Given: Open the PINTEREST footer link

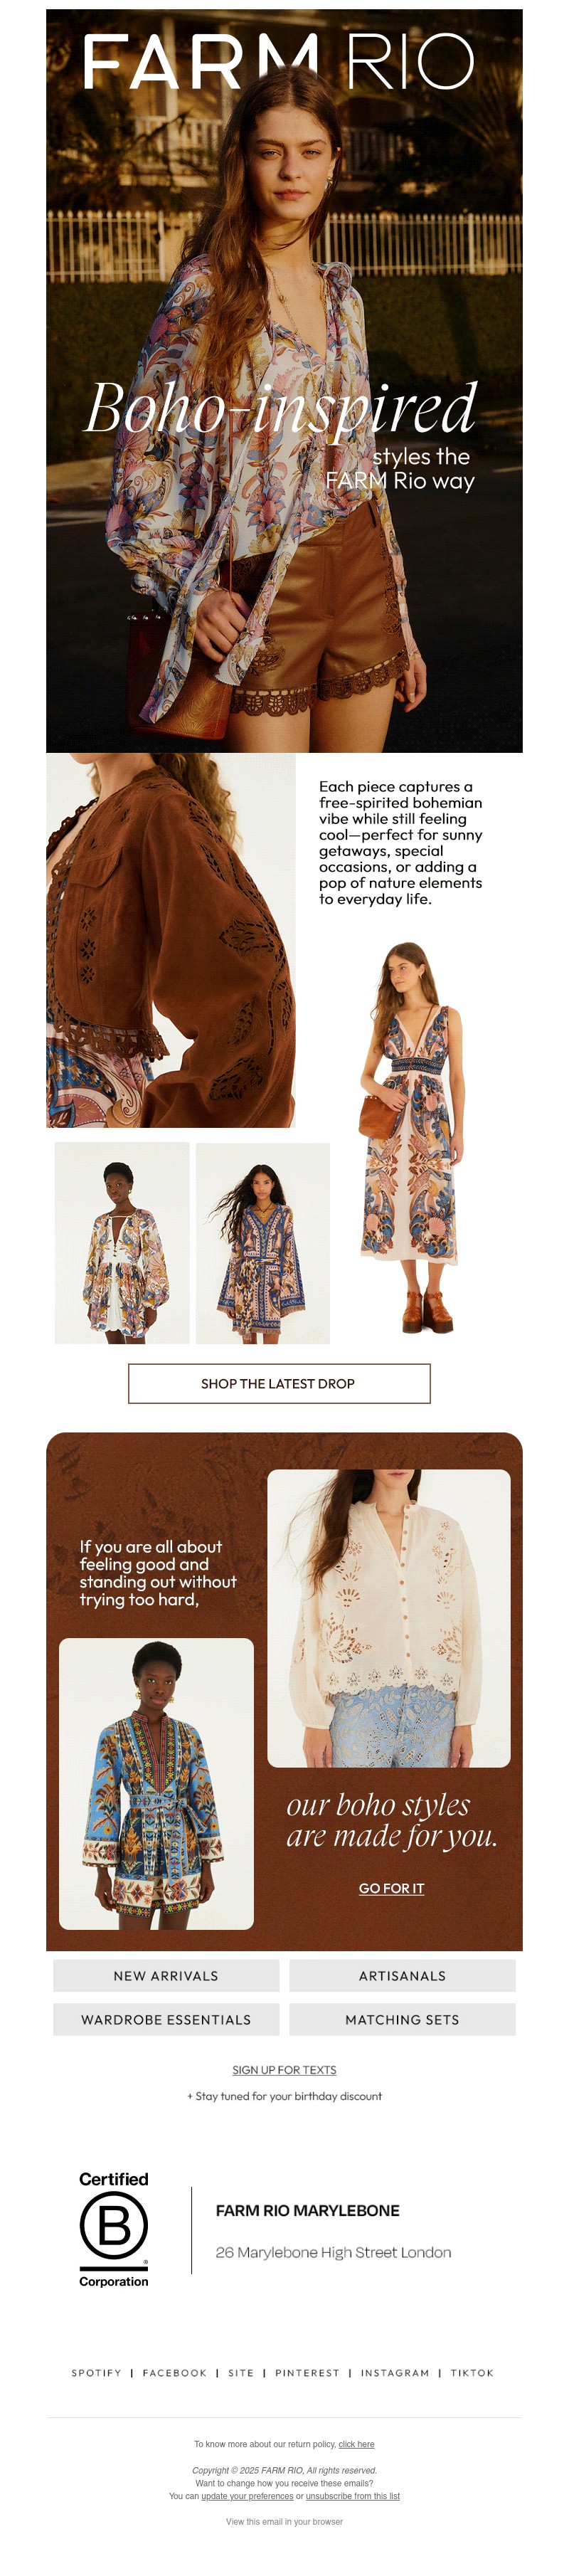Looking at the screenshot, I should [x=307, y=2373].
